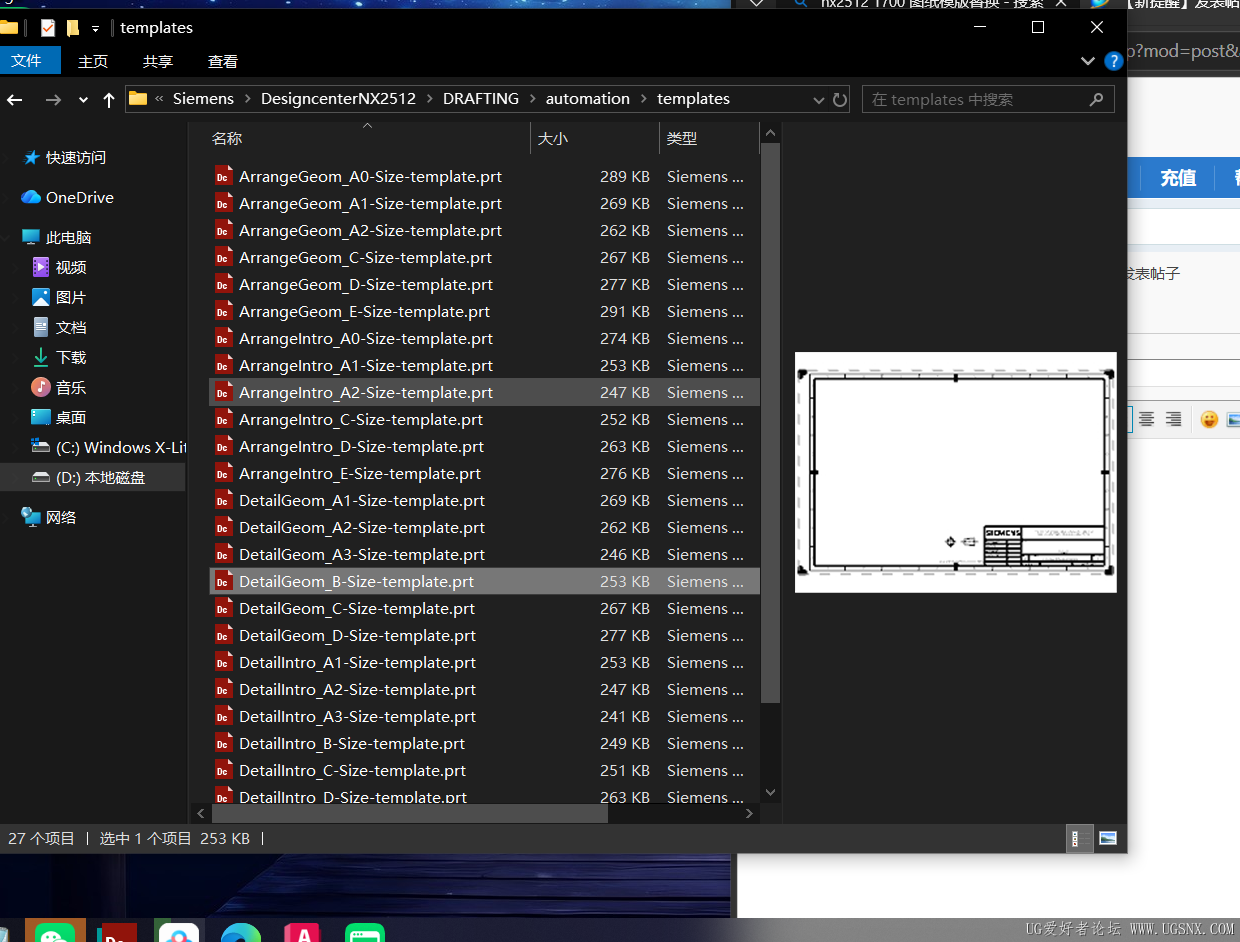1240x942 pixels.
Task: Click the DetailGeom_D-Size-template.prt file name
Action: click(x=357, y=635)
